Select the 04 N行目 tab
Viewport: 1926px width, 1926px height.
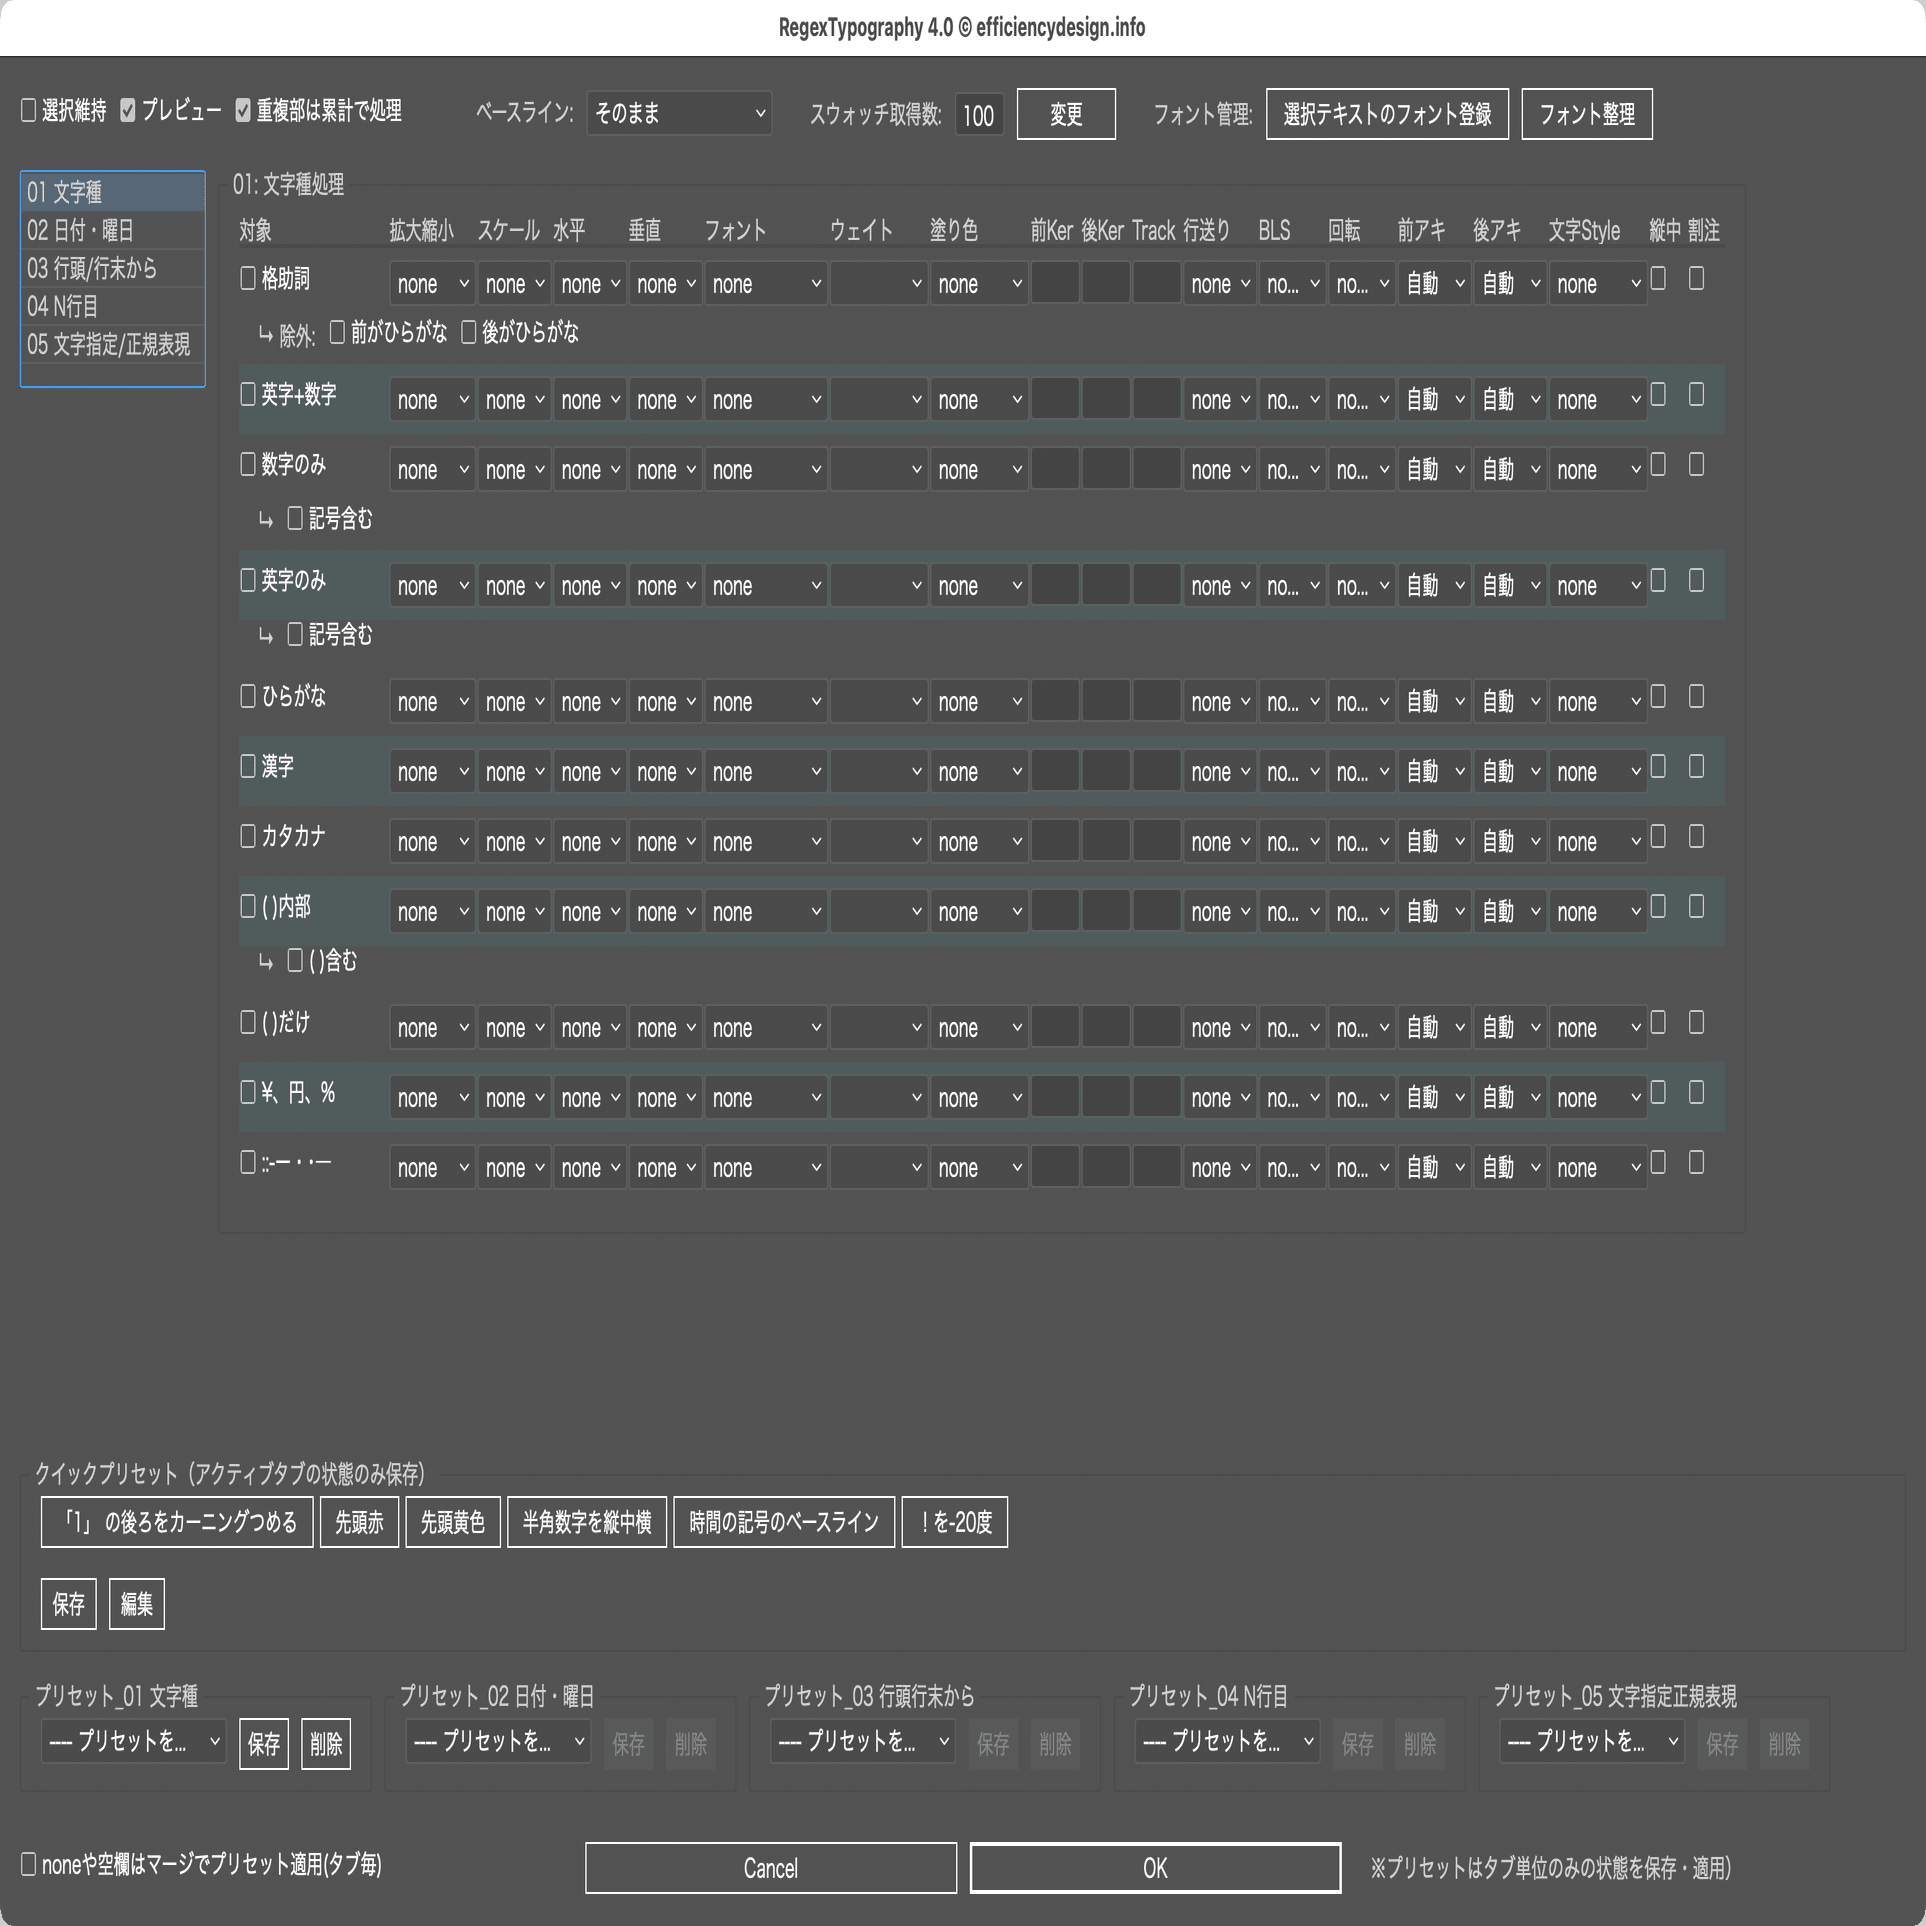[110, 307]
